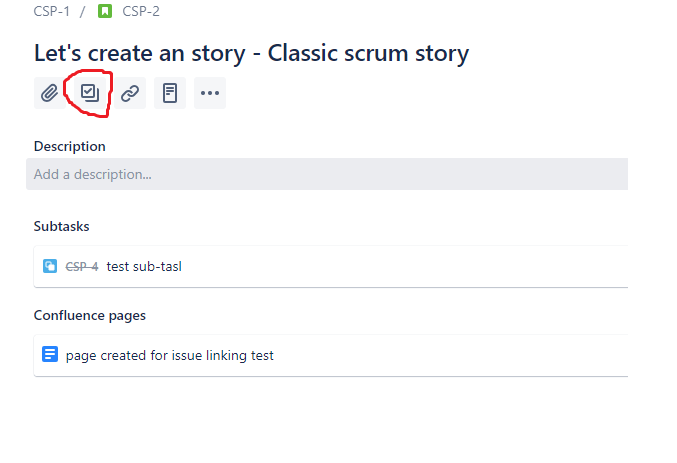Click the Description section label

[x=70, y=146]
